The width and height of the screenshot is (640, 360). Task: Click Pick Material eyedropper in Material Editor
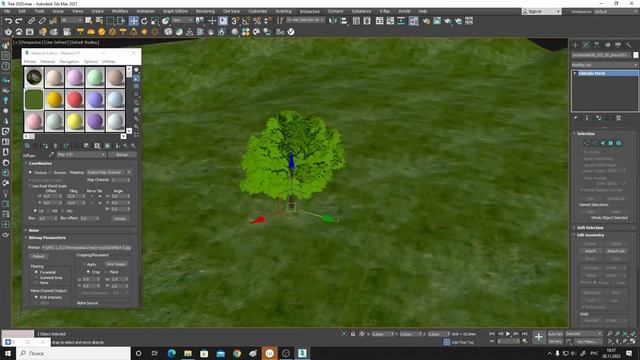(51, 155)
